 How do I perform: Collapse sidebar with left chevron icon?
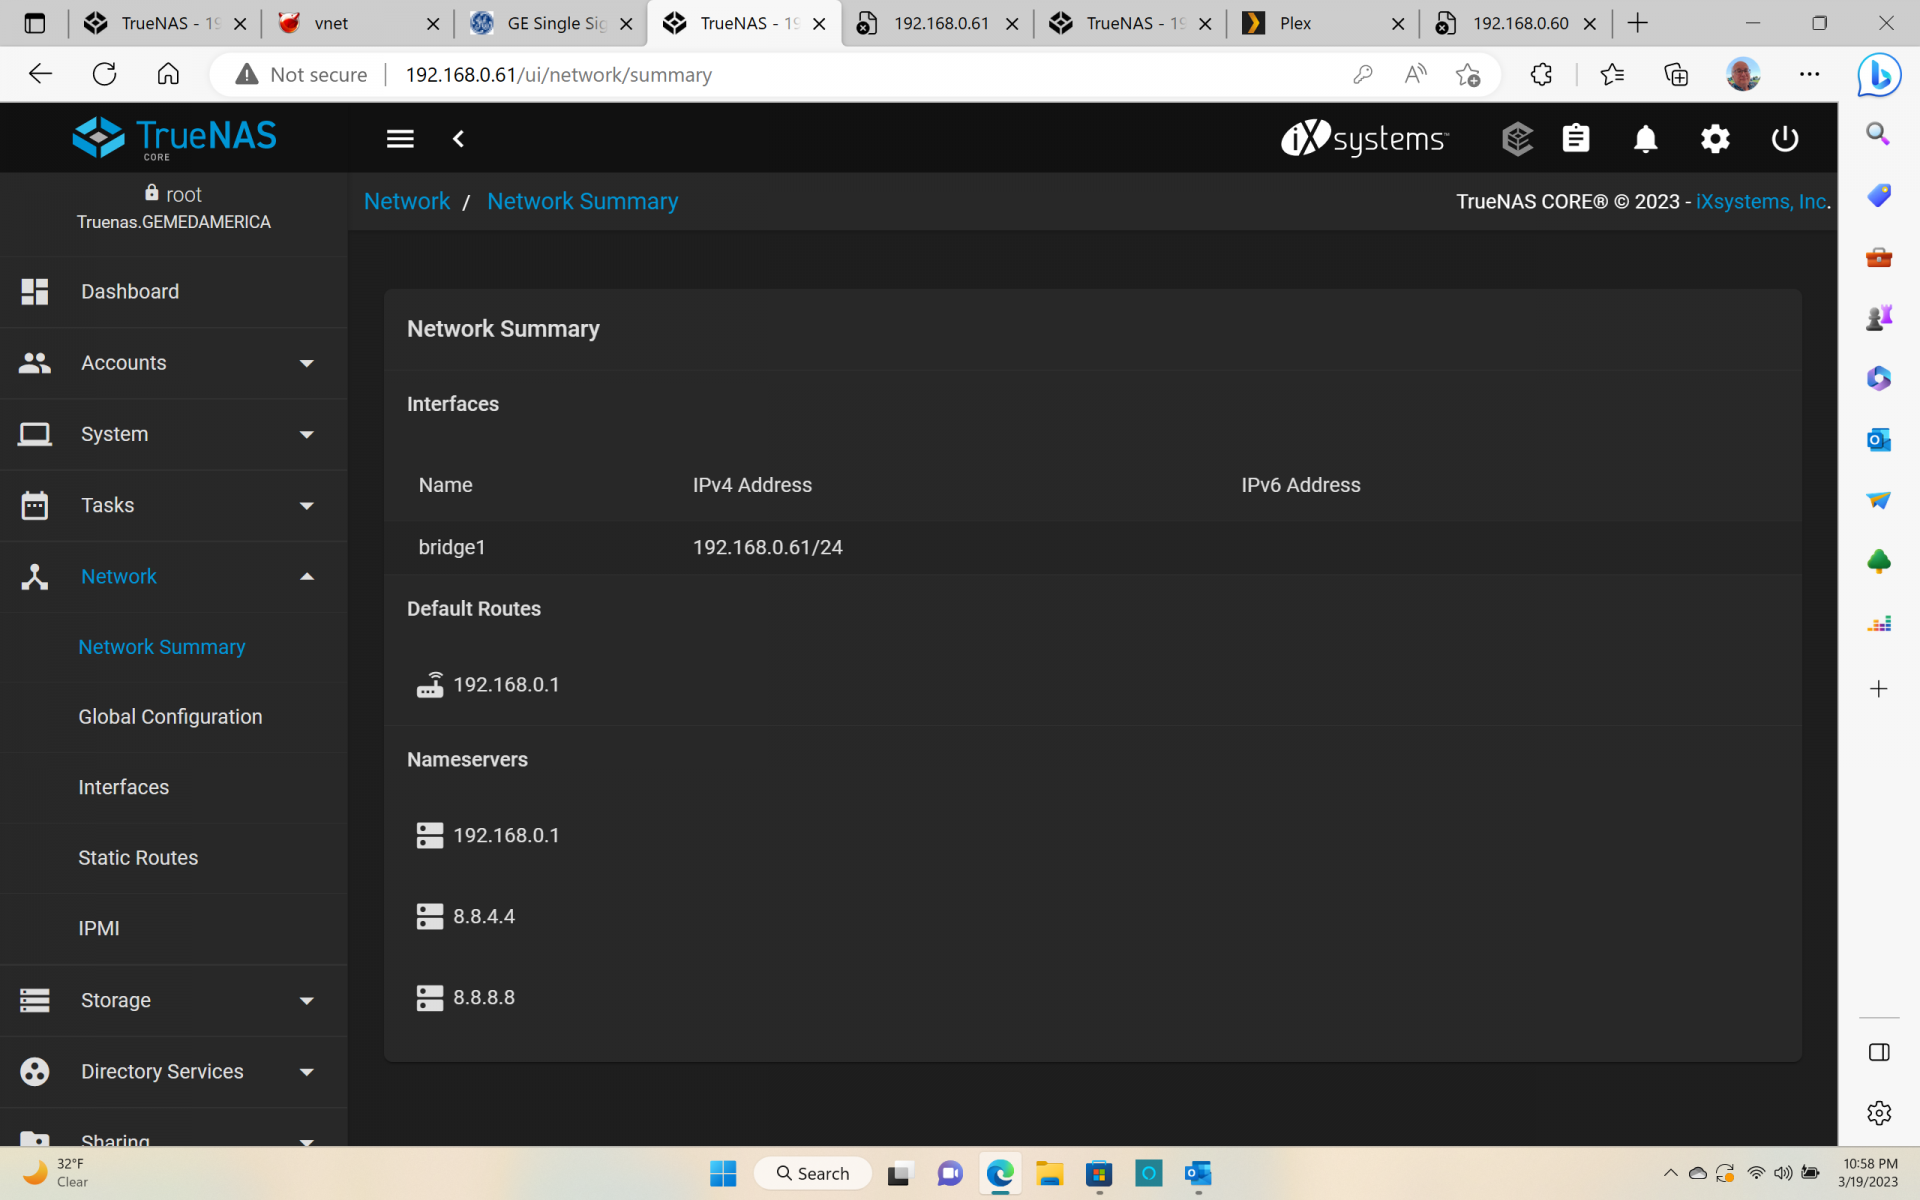pyautogui.click(x=459, y=139)
